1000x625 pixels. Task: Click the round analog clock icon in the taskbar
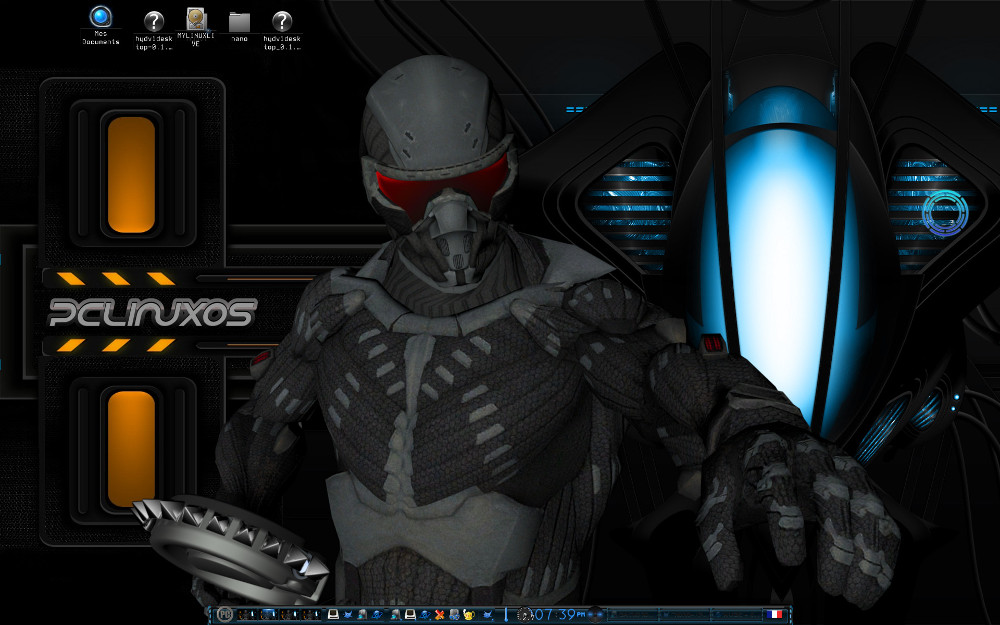click(525, 615)
